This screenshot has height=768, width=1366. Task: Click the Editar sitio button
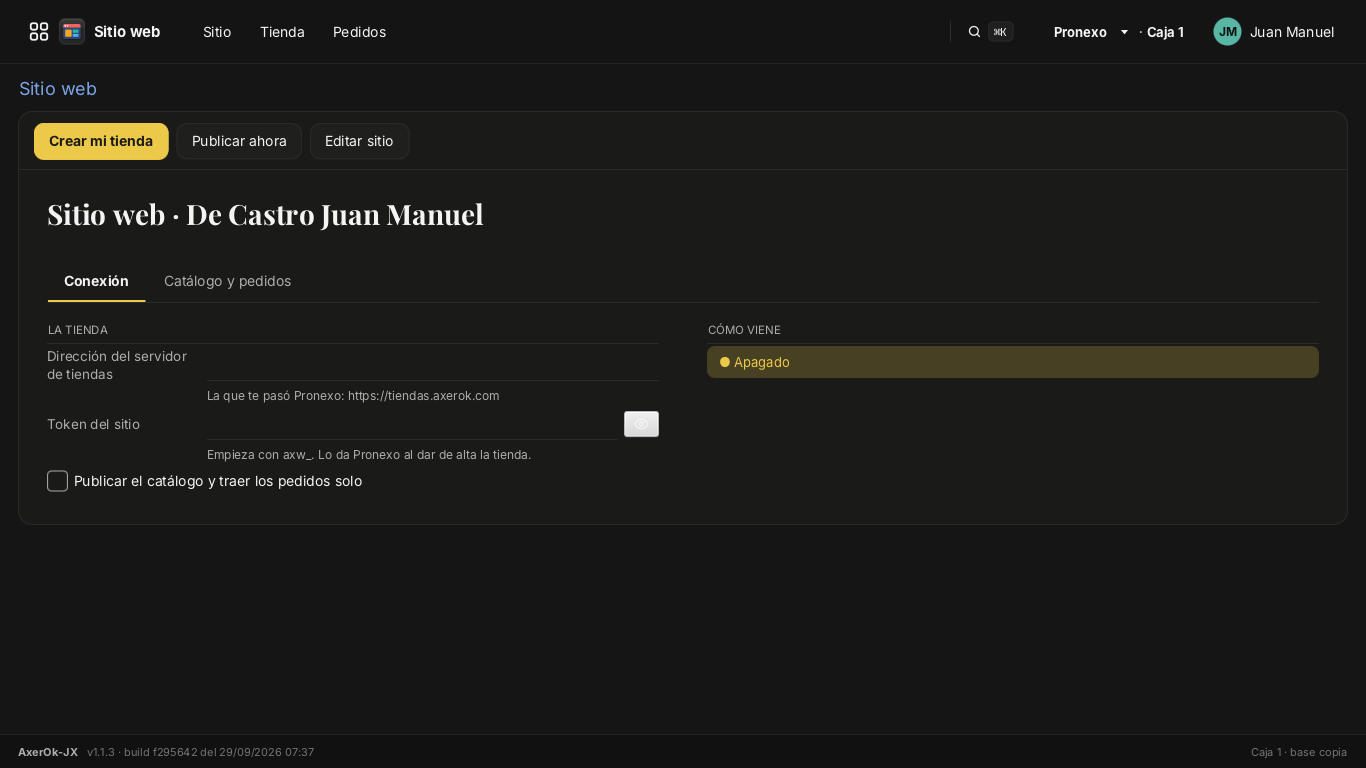coord(359,141)
